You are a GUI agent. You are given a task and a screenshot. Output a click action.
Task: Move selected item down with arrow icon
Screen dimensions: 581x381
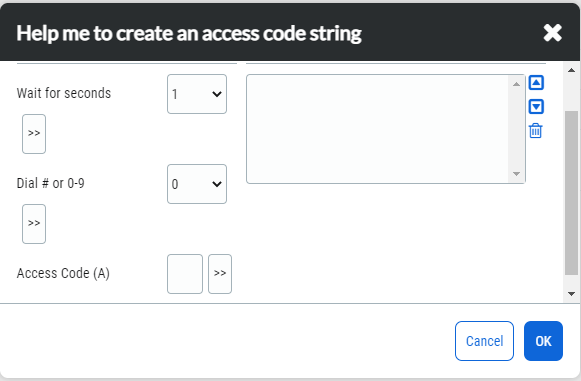click(x=536, y=107)
